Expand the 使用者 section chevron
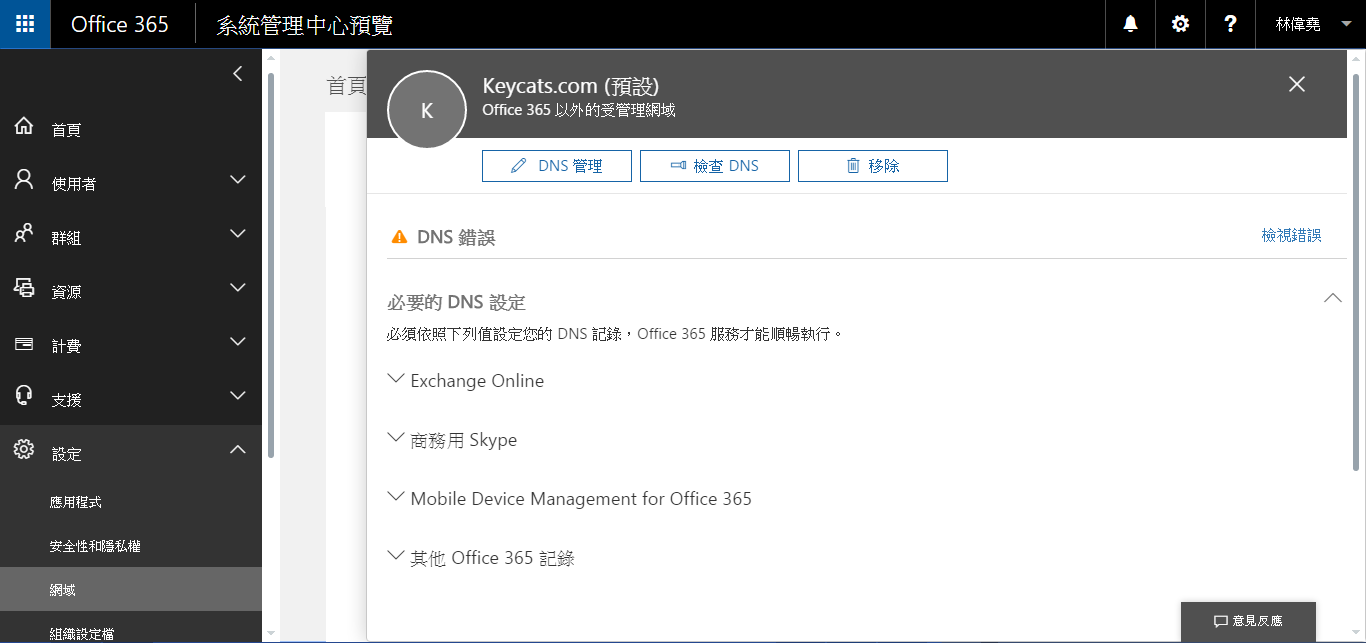This screenshot has height=643, width=1366. (237, 180)
